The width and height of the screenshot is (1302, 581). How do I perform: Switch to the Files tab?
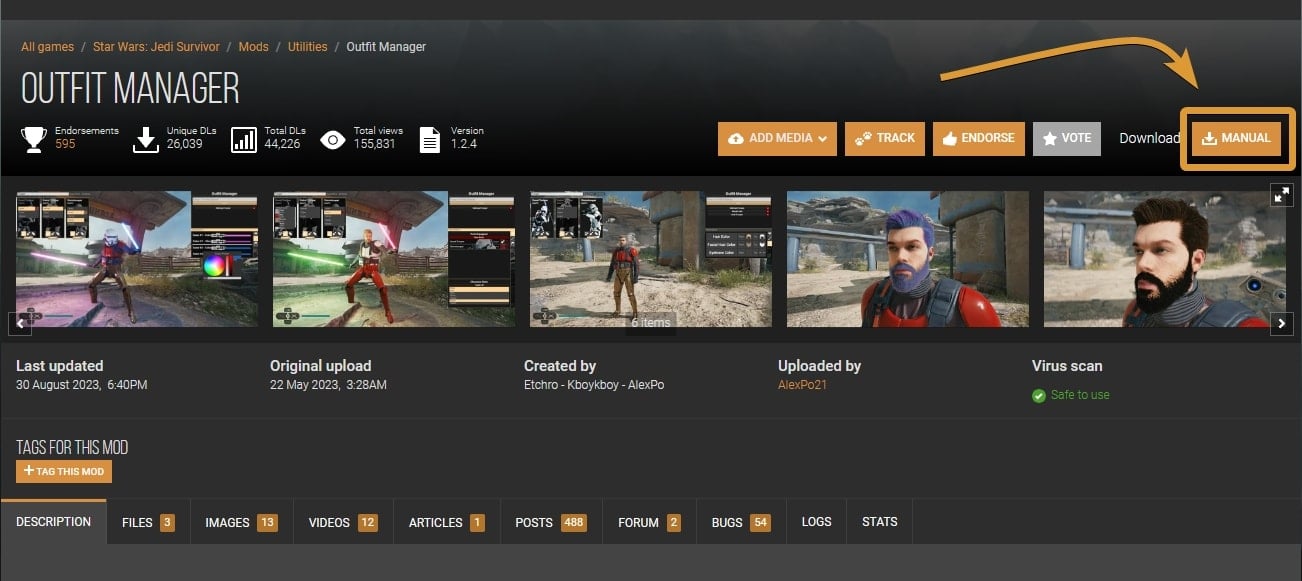pyautogui.click(x=148, y=522)
